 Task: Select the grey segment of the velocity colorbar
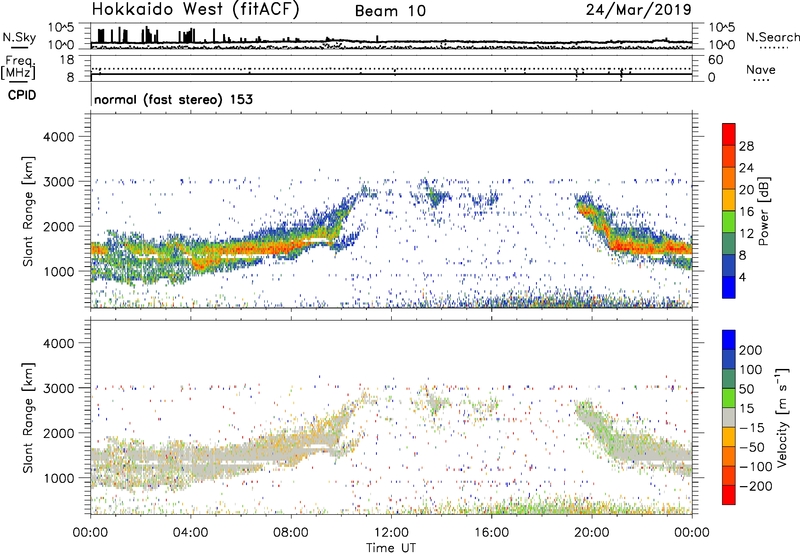[x=729, y=417]
